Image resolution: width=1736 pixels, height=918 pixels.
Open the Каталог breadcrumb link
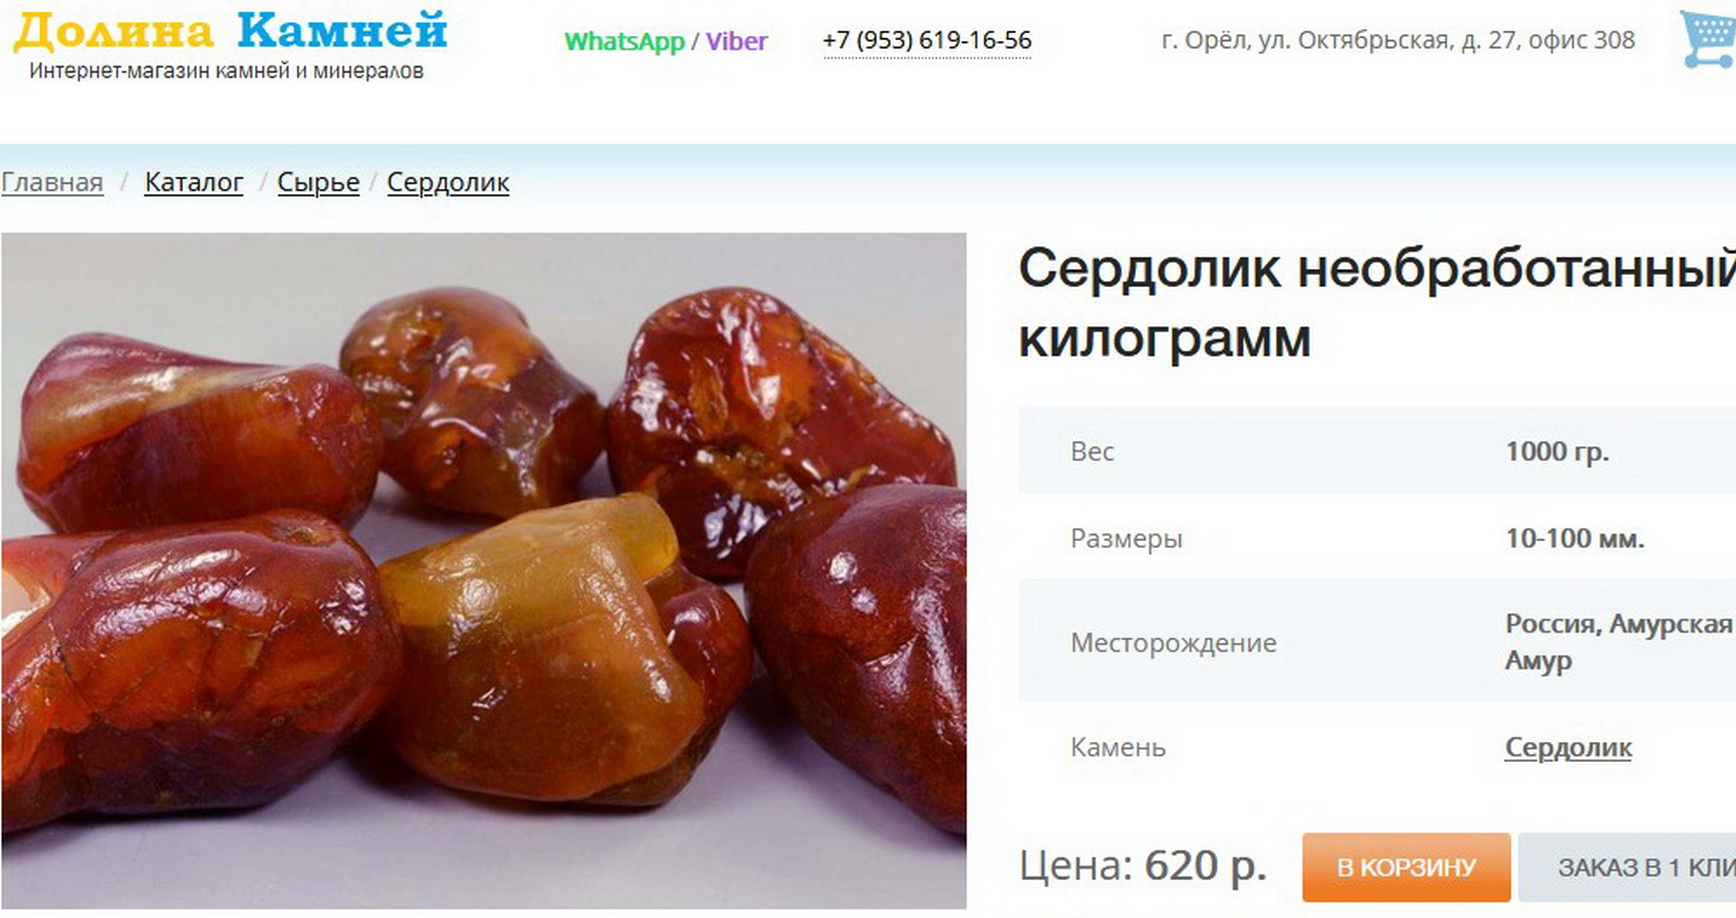194,182
